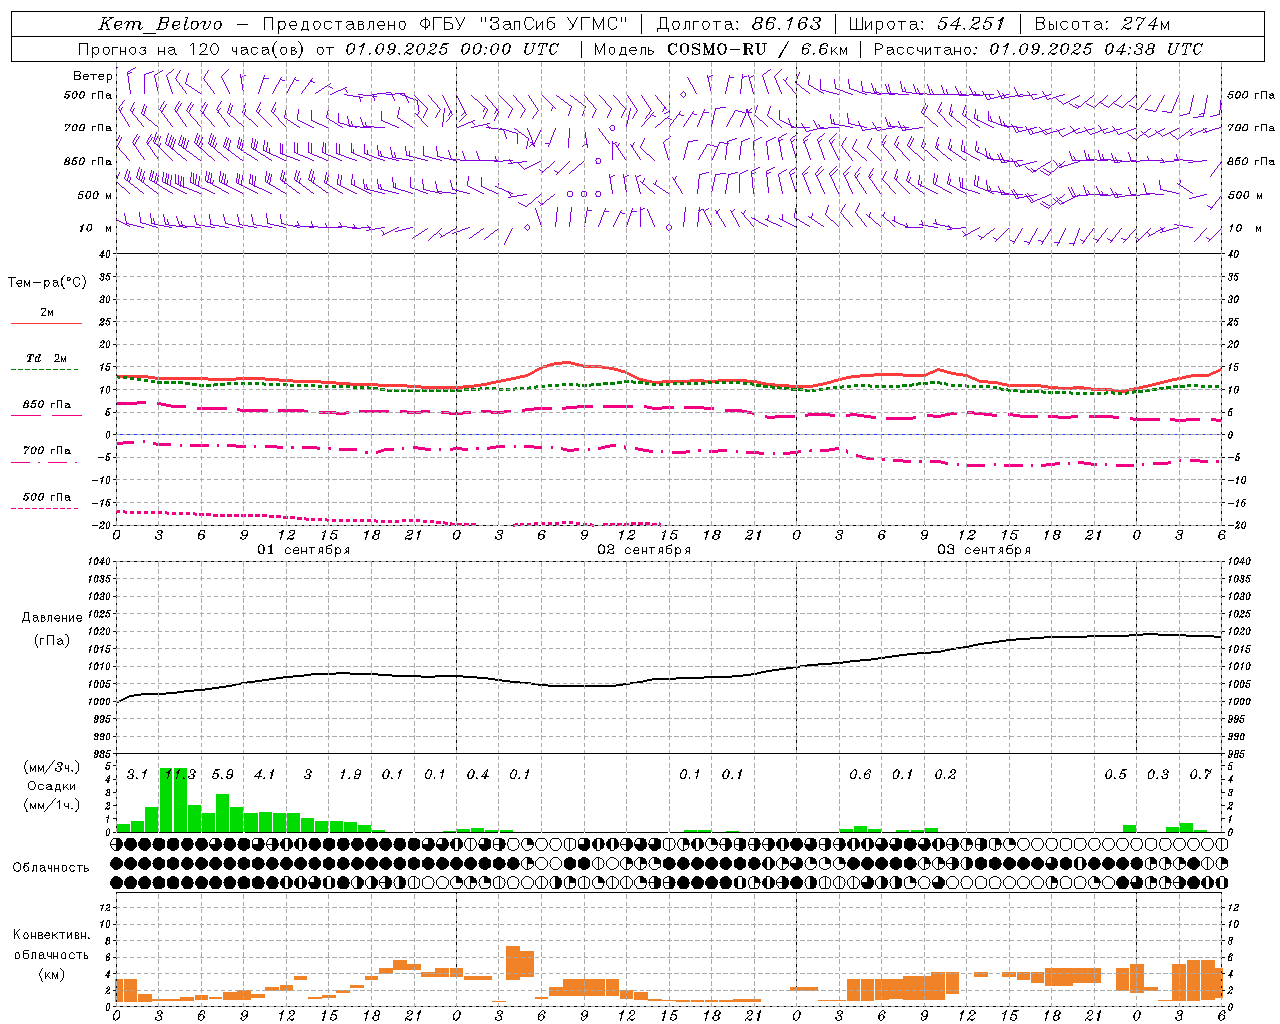
Task: Click the 0.7 precipitation value
Action: point(1200,775)
